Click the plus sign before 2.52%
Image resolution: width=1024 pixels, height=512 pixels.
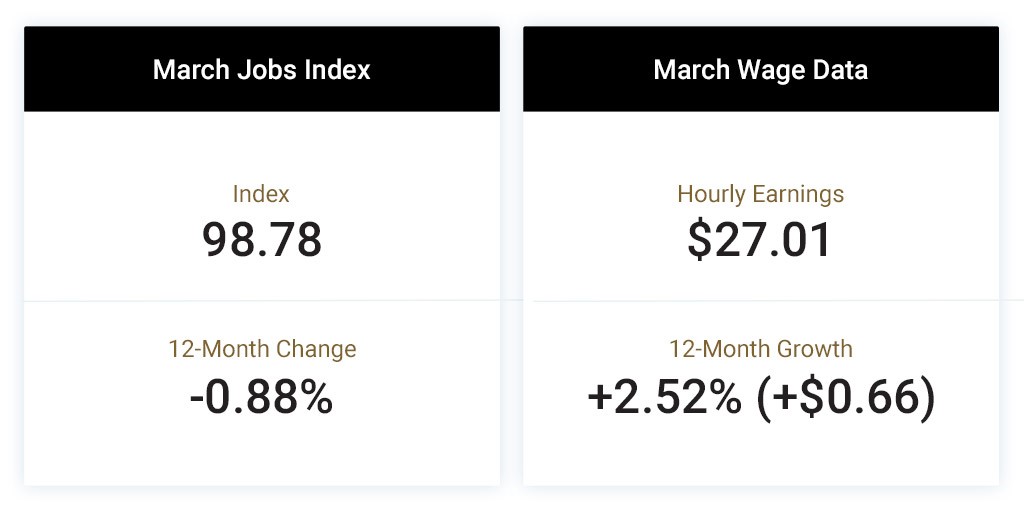click(598, 398)
